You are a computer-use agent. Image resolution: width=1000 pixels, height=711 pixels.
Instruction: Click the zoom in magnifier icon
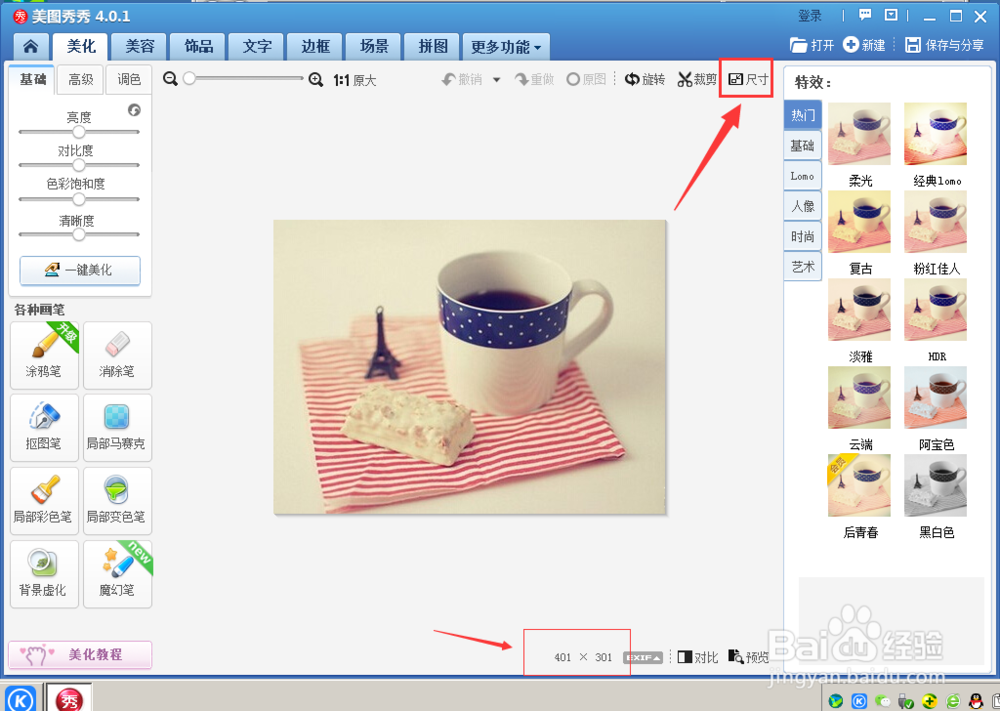tap(316, 79)
